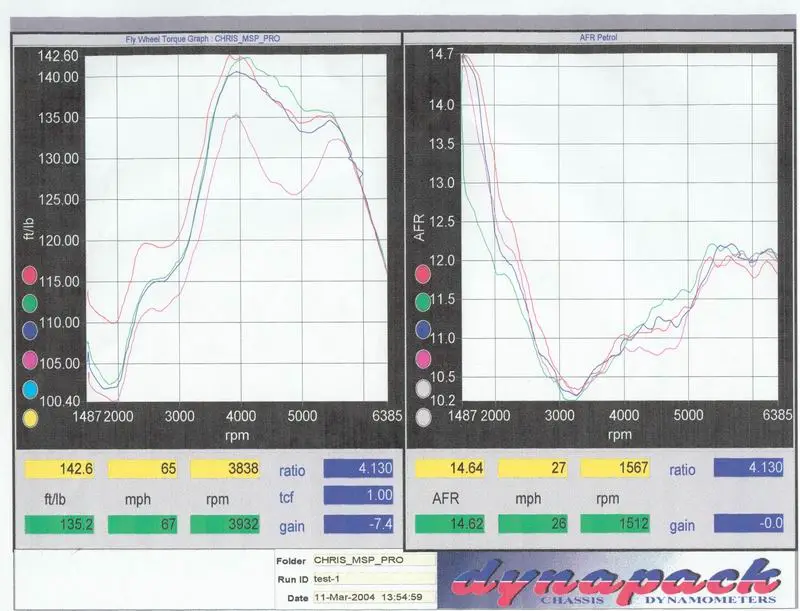The image size is (800, 611).
Task: Select the red run circle on torque graph
Action: pos(31,274)
